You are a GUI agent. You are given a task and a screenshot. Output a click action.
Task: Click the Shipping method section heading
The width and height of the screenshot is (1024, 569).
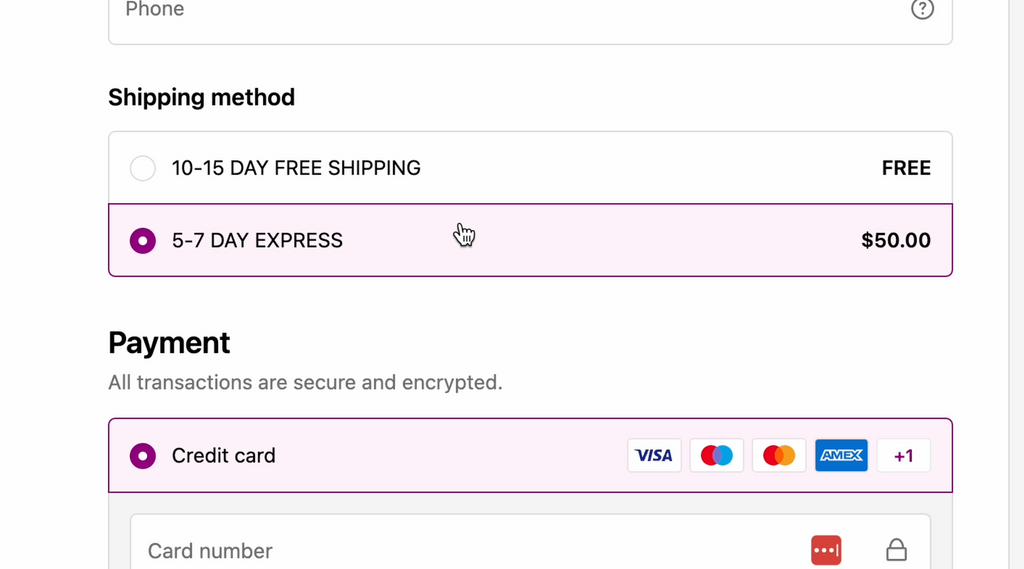pyautogui.click(x=201, y=97)
